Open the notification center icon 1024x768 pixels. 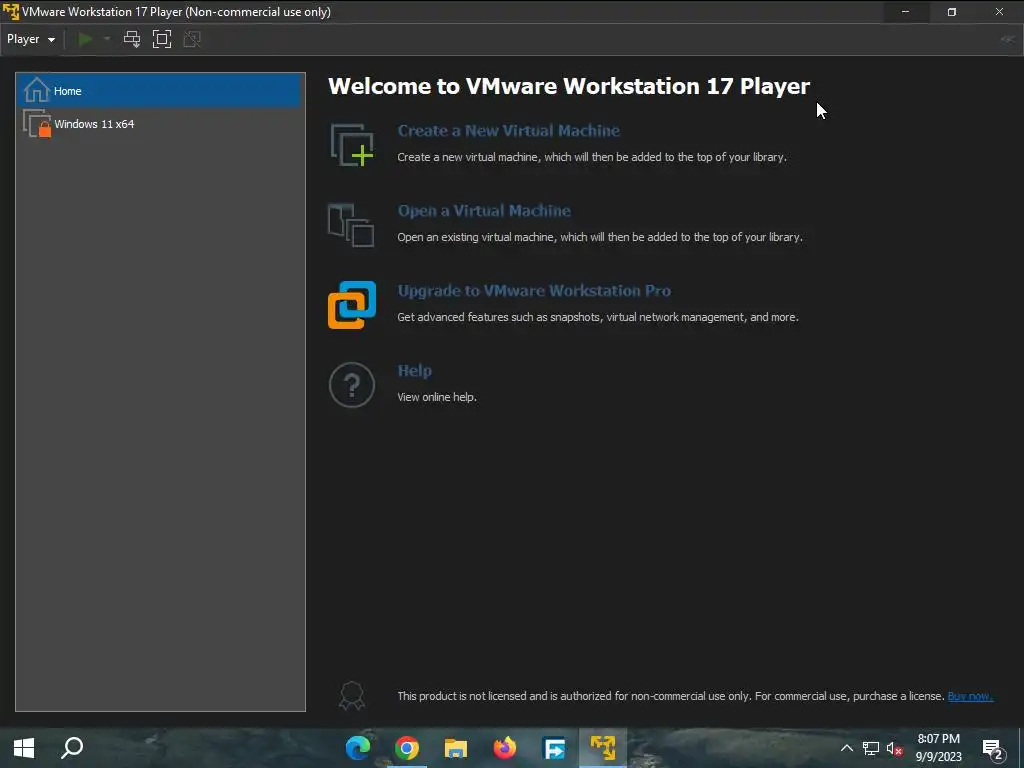(x=992, y=748)
